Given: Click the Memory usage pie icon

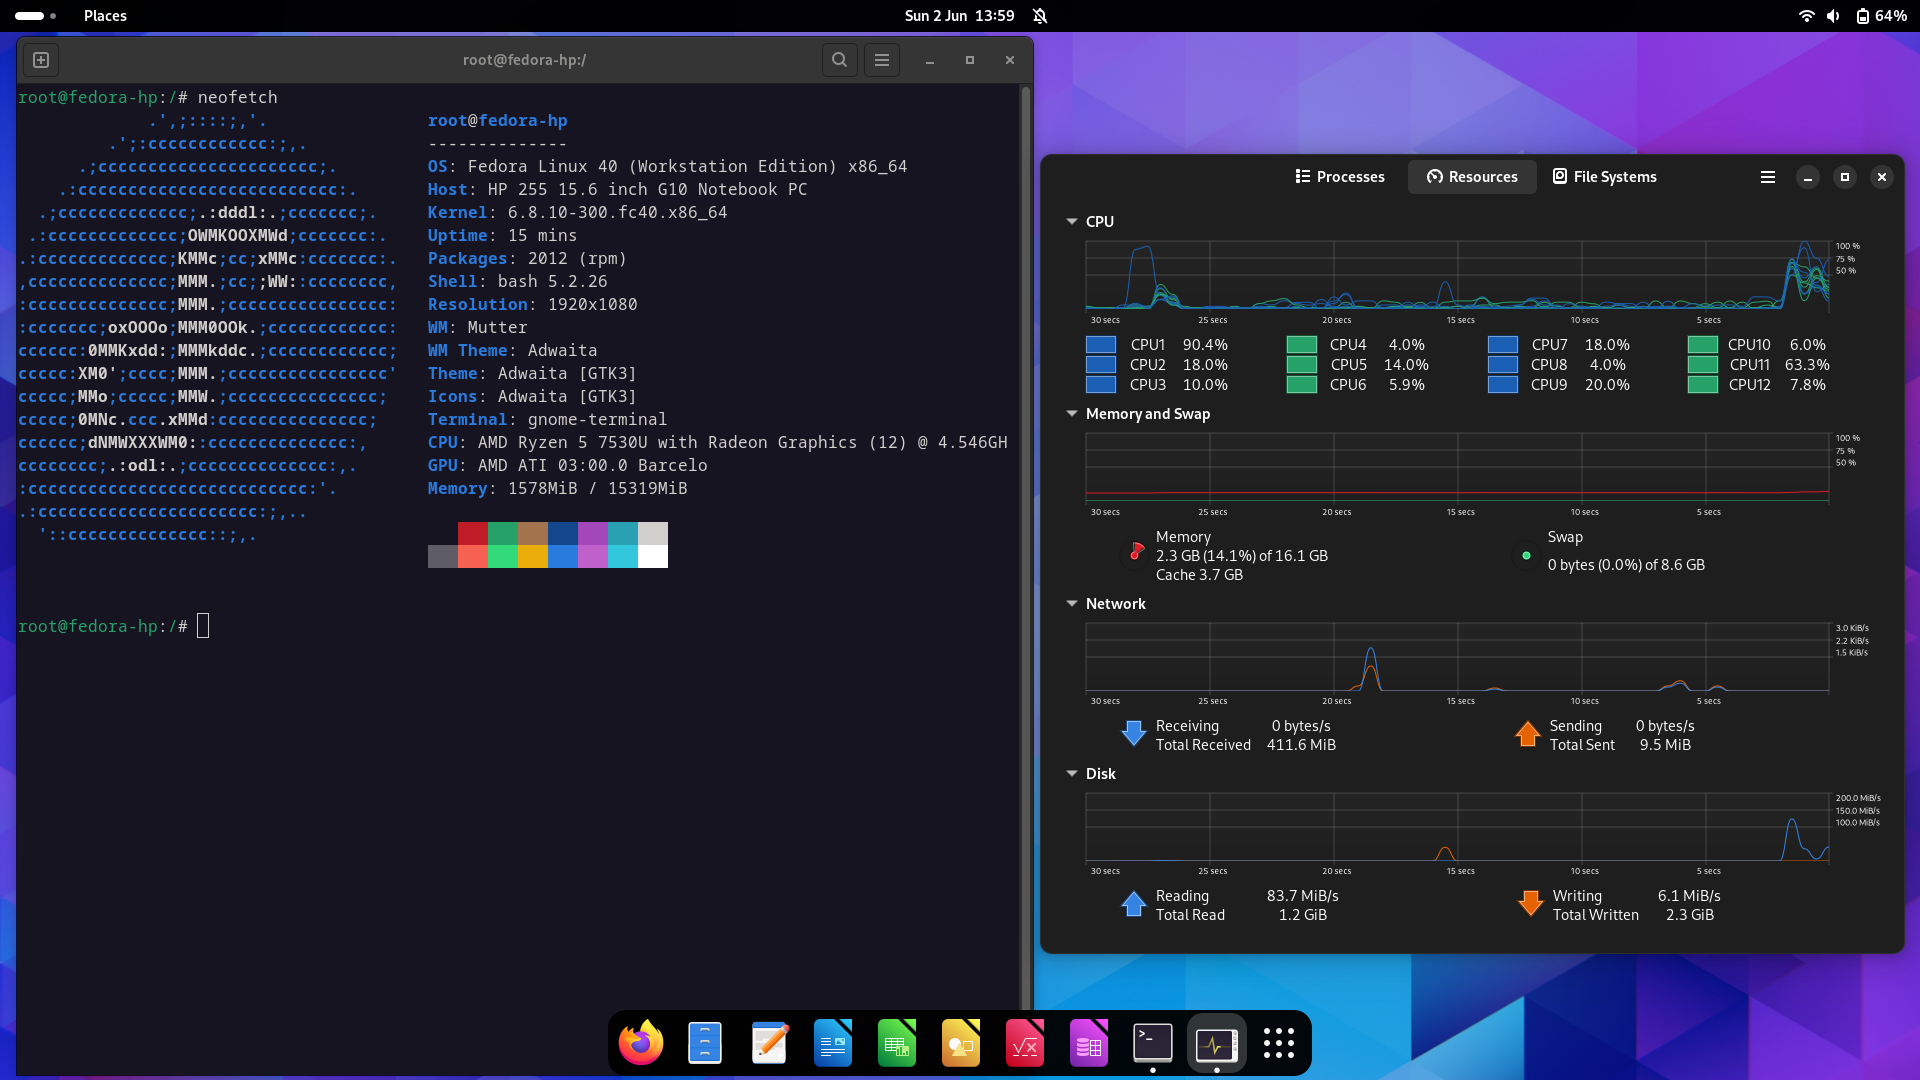Looking at the screenshot, I should (1136, 551).
